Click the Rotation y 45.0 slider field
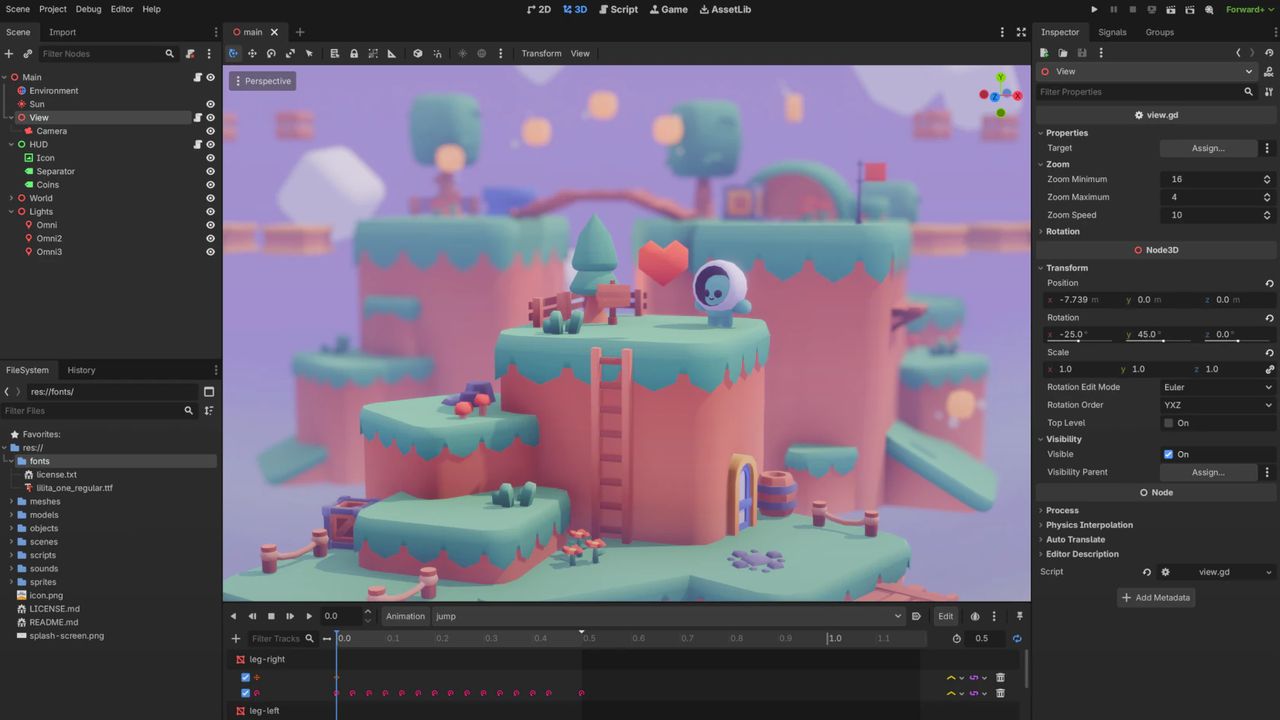 tap(1160, 334)
